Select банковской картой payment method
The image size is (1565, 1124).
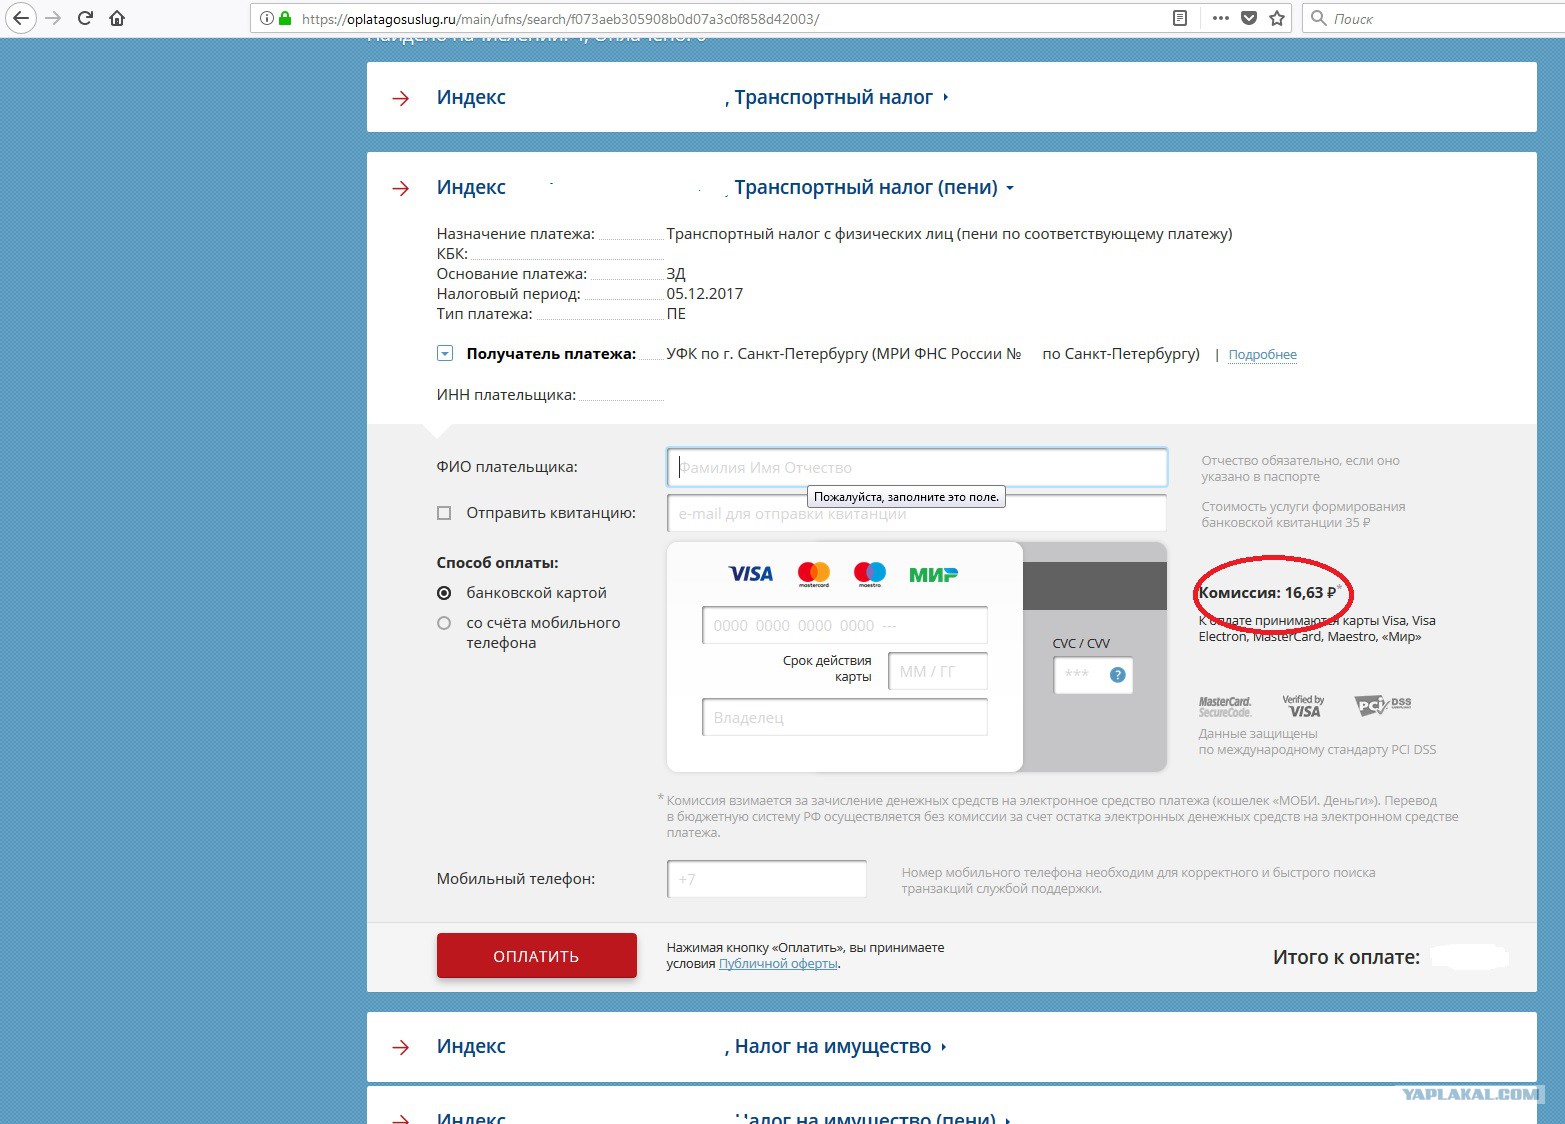click(x=444, y=593)
